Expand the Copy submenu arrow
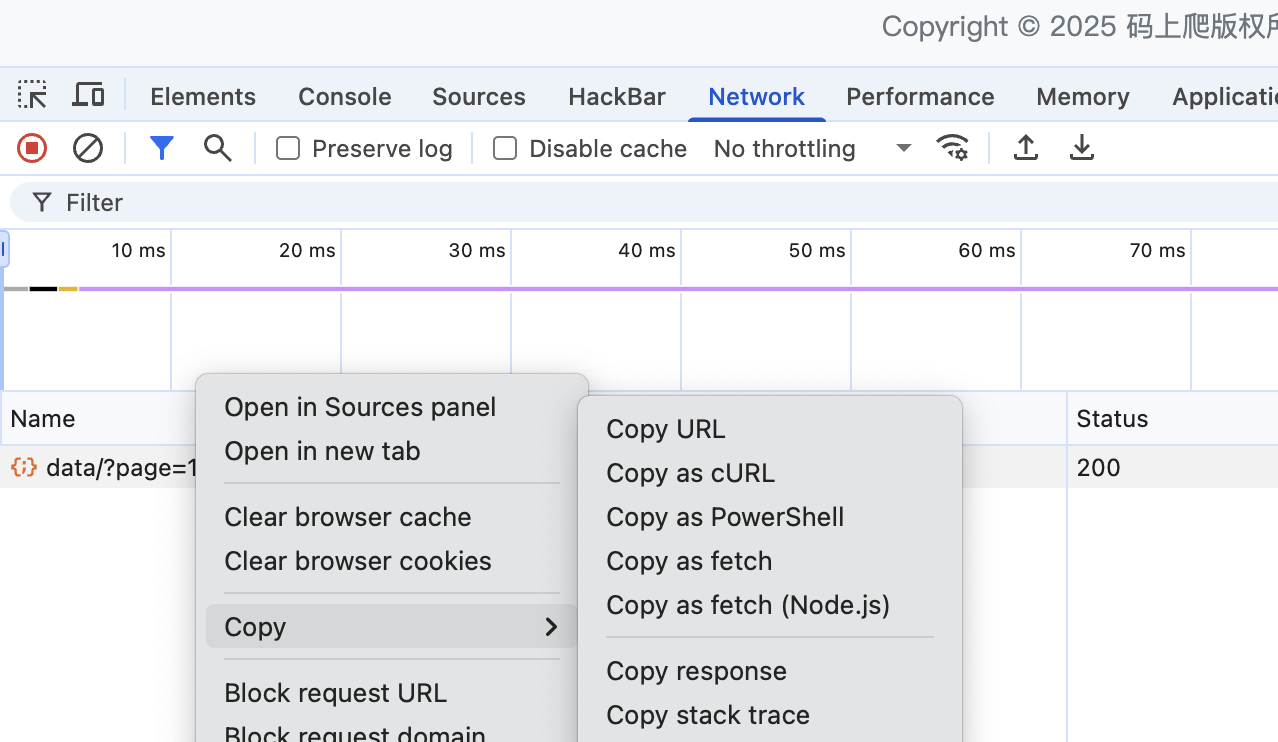 [x=550, y=627]
